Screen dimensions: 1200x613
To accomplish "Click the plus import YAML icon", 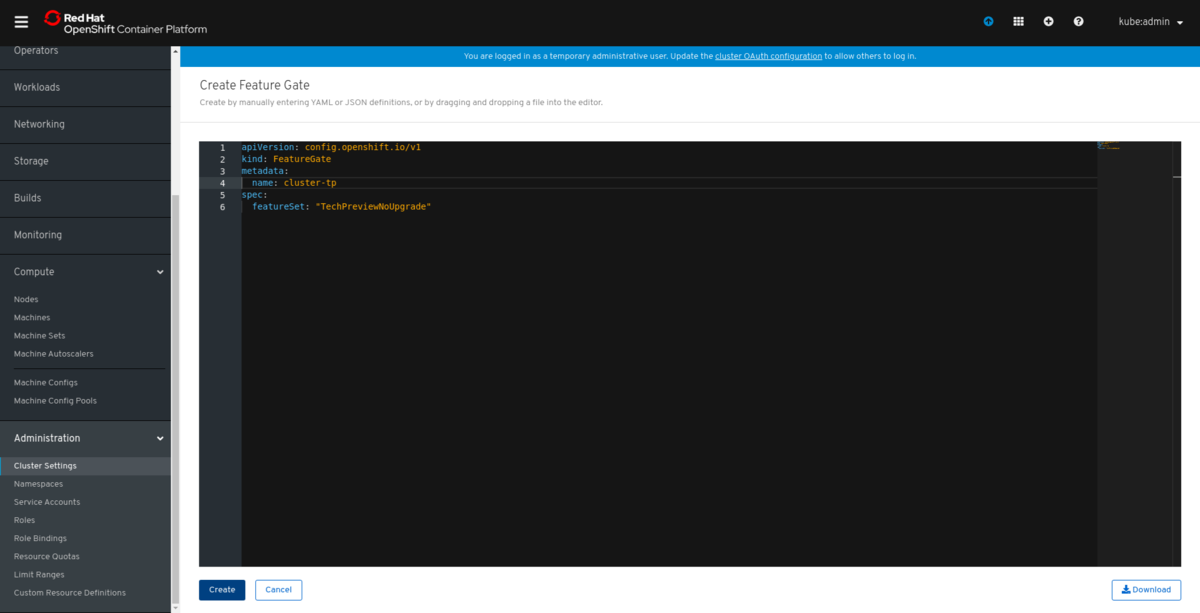I will click(1048, 21).
